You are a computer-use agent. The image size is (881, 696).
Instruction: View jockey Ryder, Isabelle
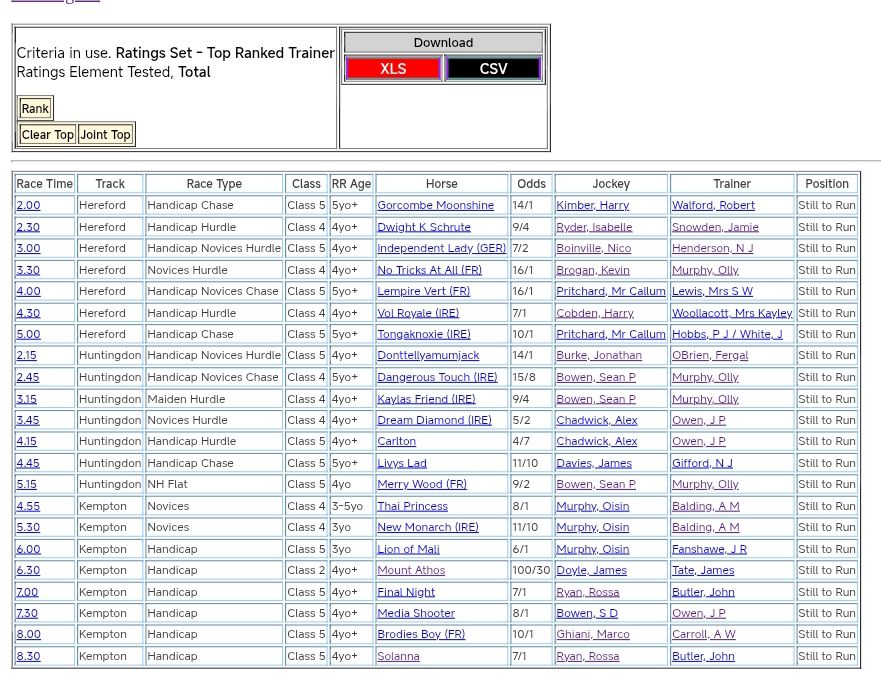[594, 227]
